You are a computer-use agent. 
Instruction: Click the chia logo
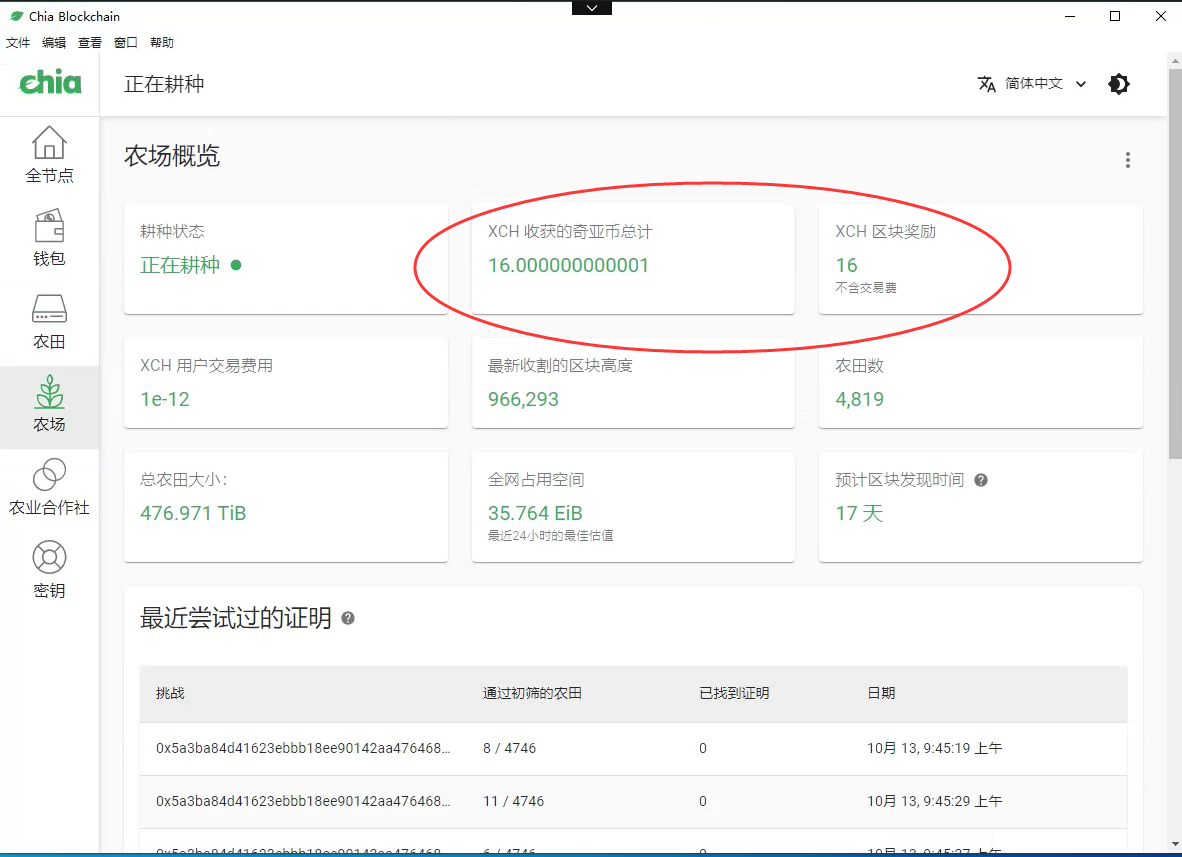50,82
